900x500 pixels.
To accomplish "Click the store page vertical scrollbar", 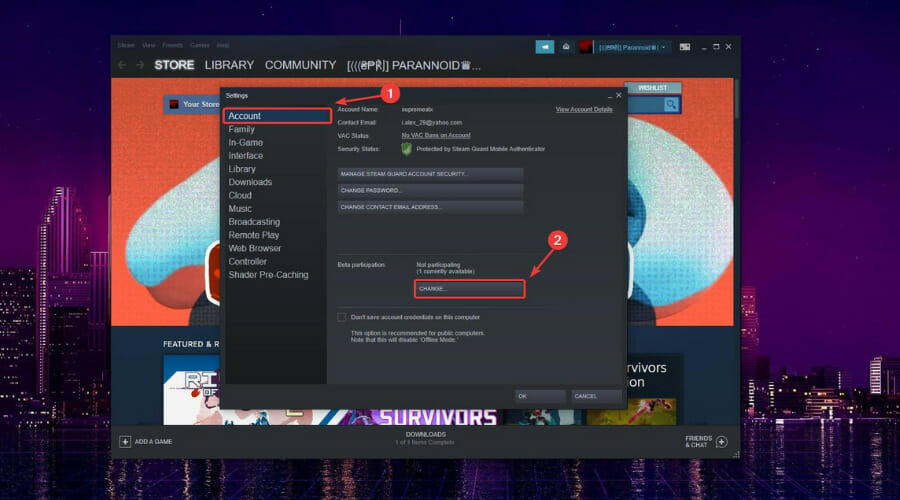I will [736, 99].
